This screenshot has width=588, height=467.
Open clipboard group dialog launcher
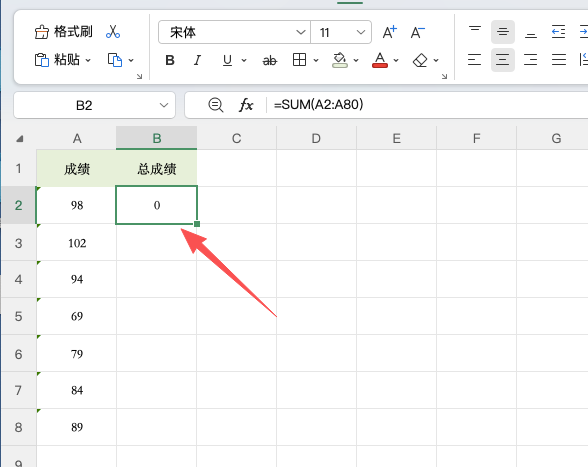[x=140, y=77]
